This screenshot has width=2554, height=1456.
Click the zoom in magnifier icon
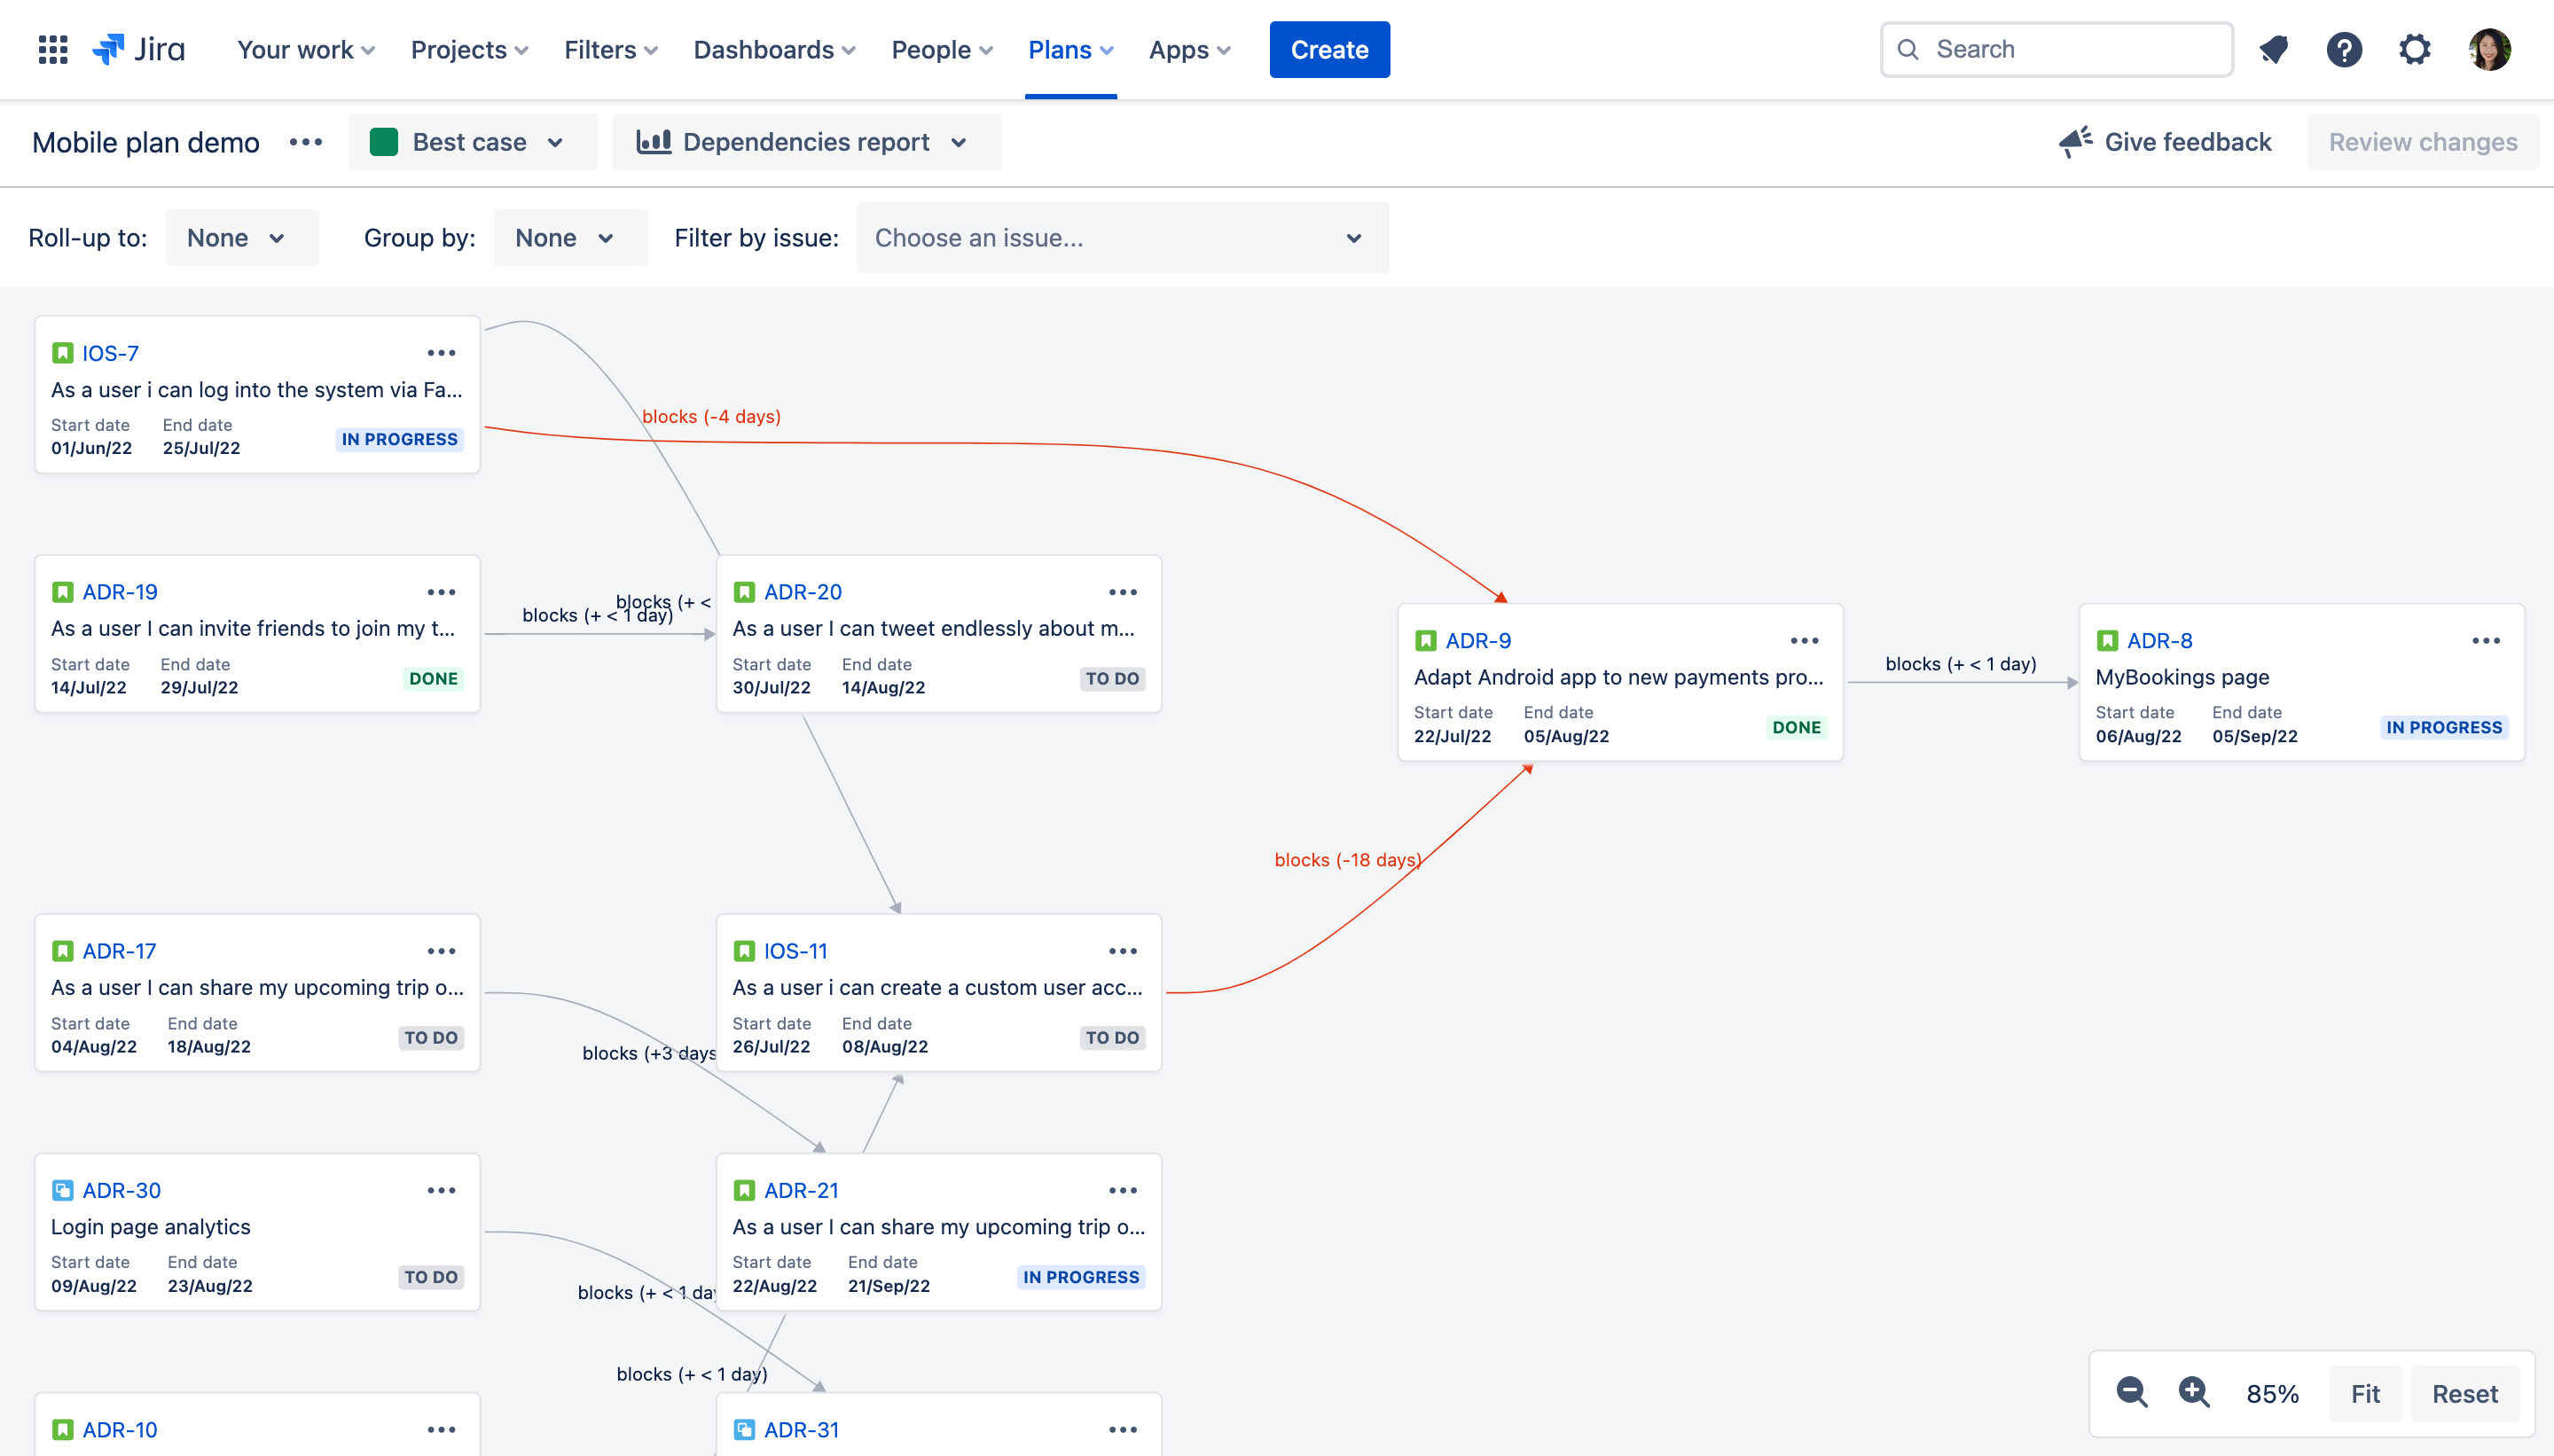click(2194, 1392)
